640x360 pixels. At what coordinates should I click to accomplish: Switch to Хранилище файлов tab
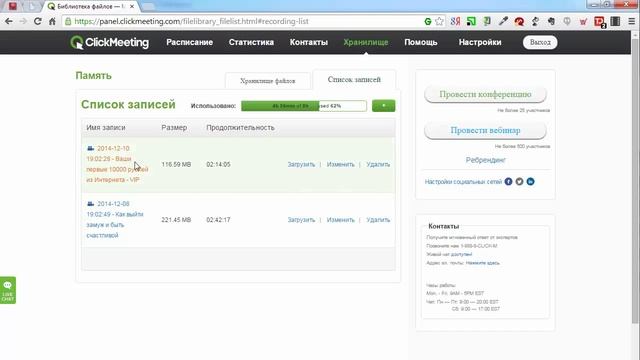pyautogui.click(x=268, y=81)
